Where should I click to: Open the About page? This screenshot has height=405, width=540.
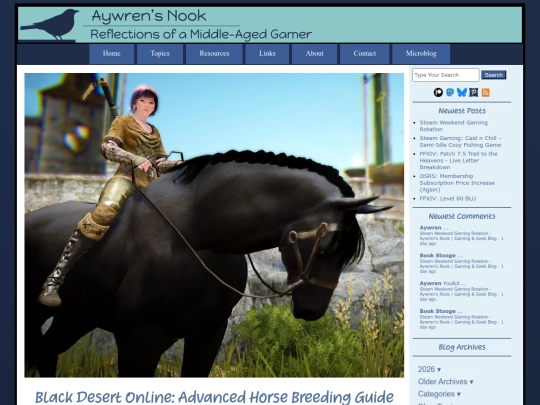pyautogui.click(x=314, y=53)
